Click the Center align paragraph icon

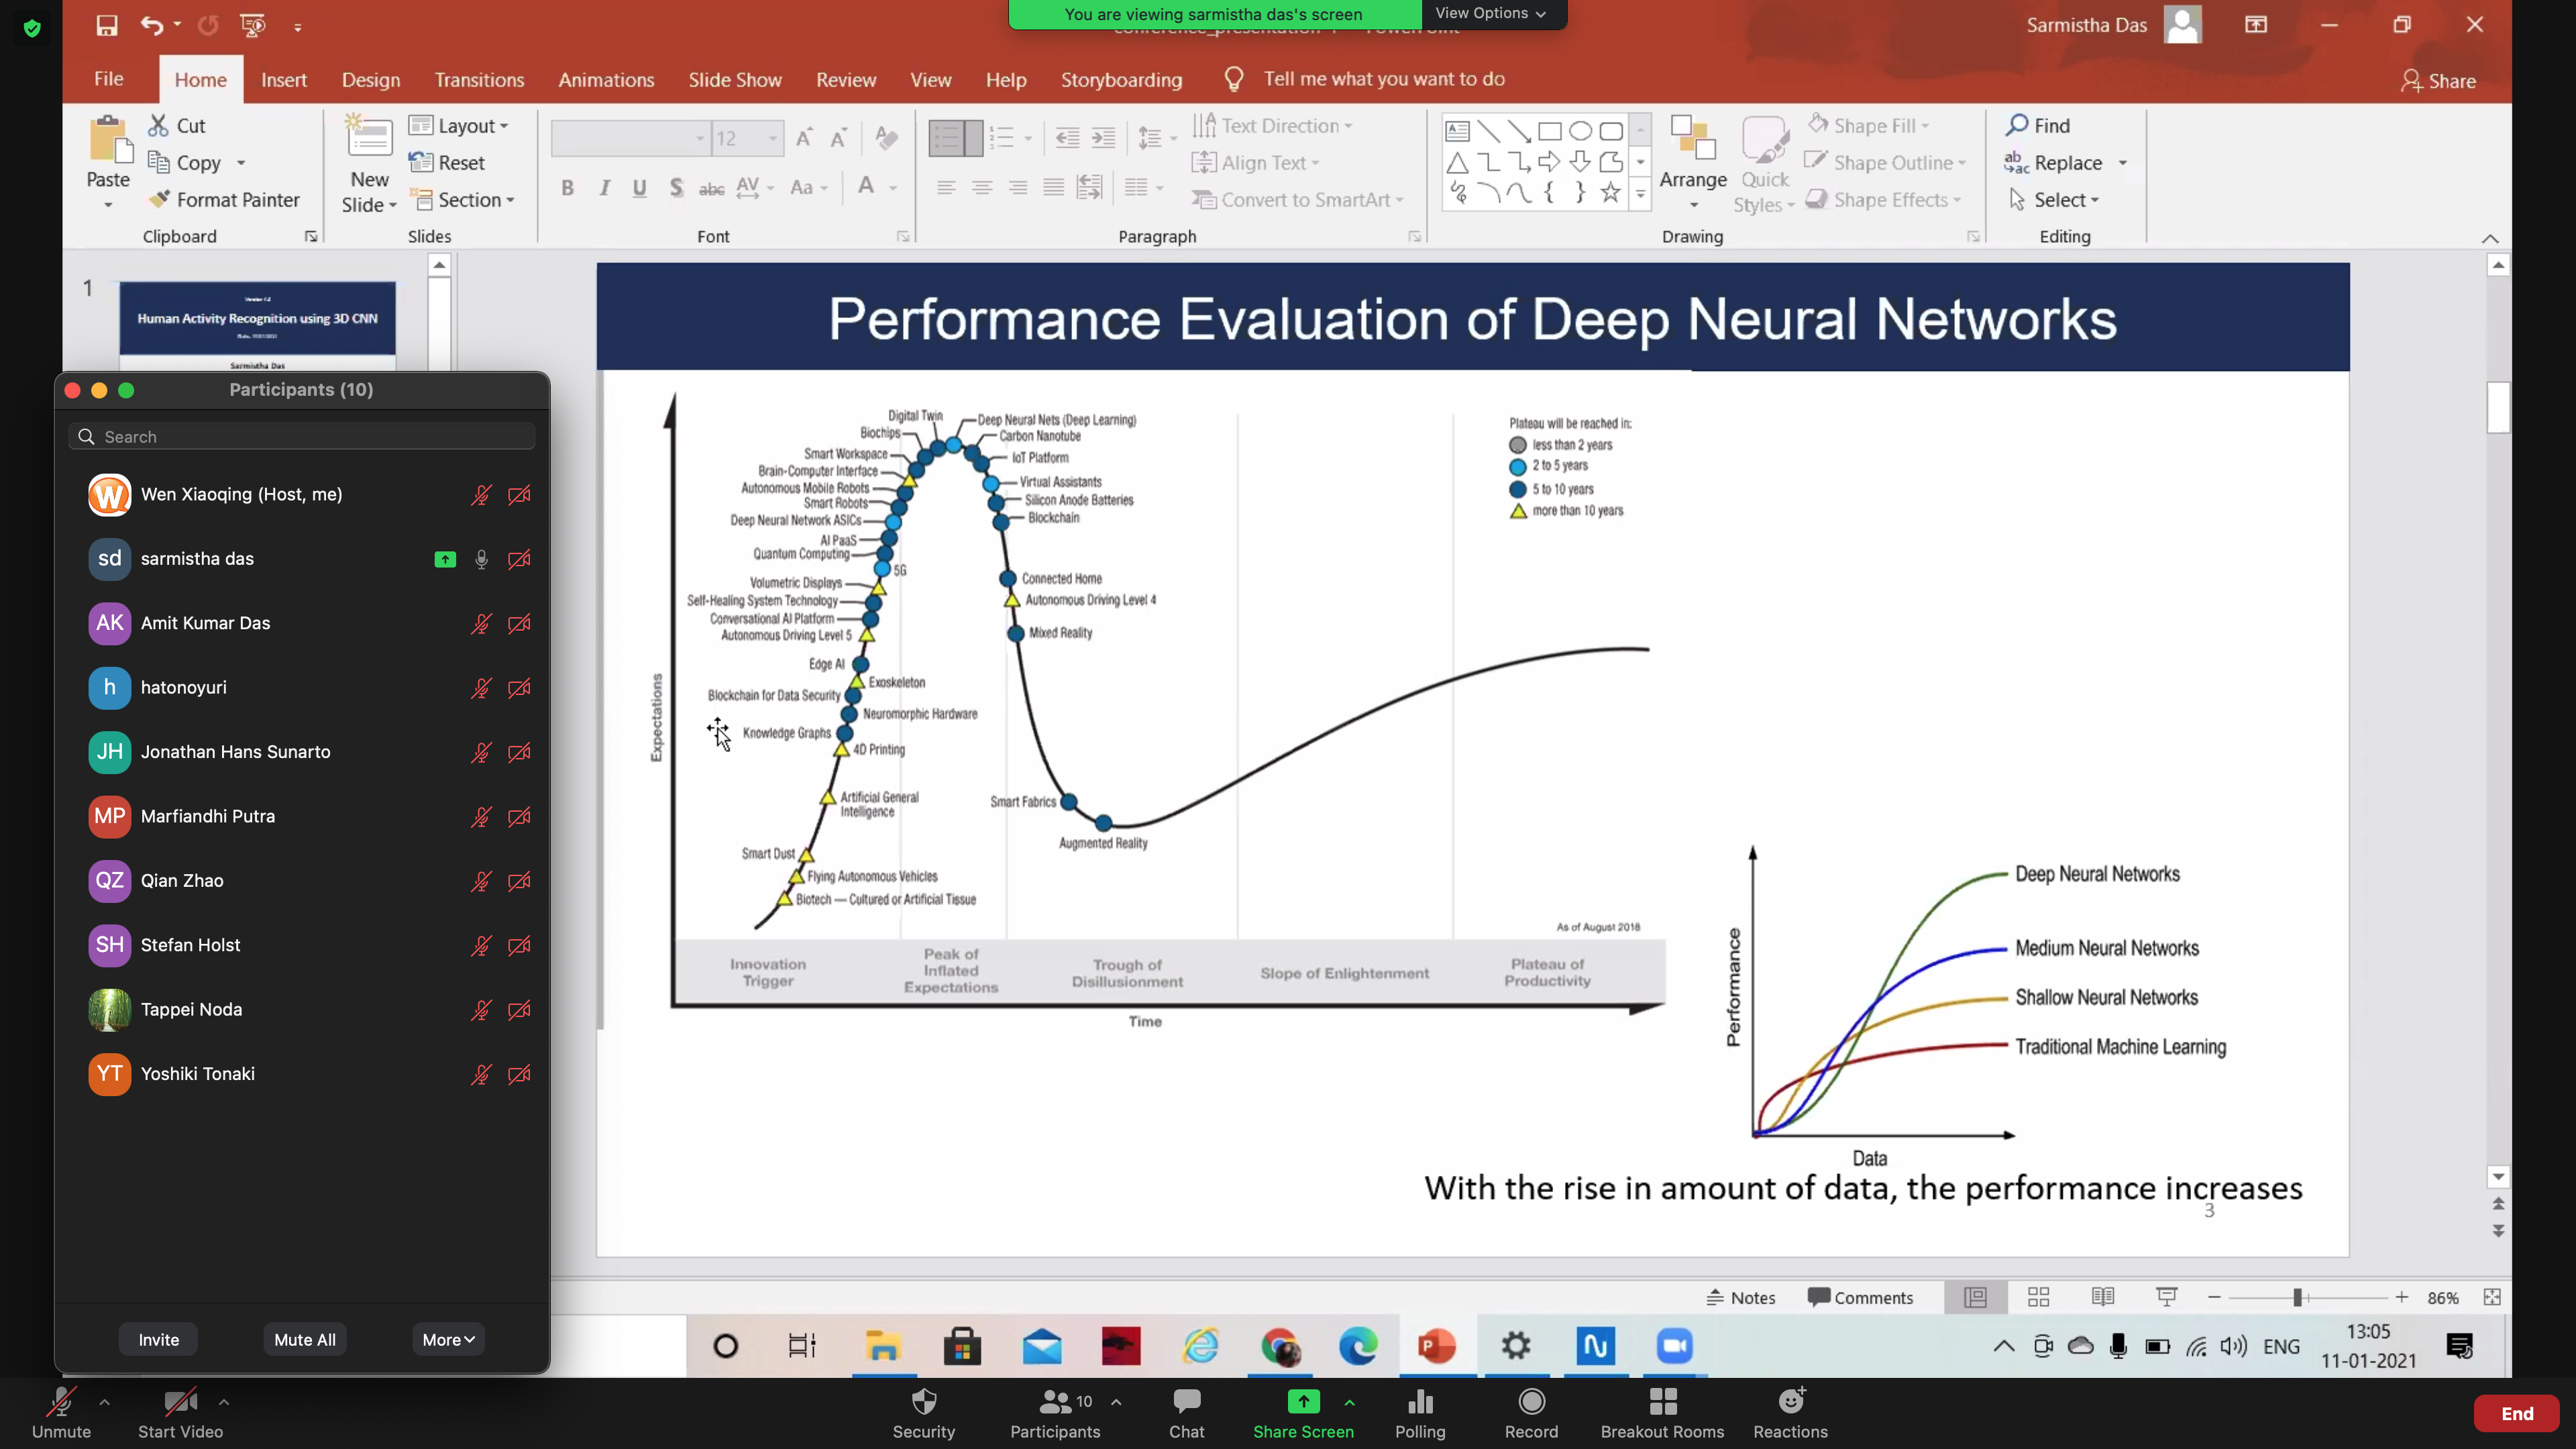tap(982, 188)
